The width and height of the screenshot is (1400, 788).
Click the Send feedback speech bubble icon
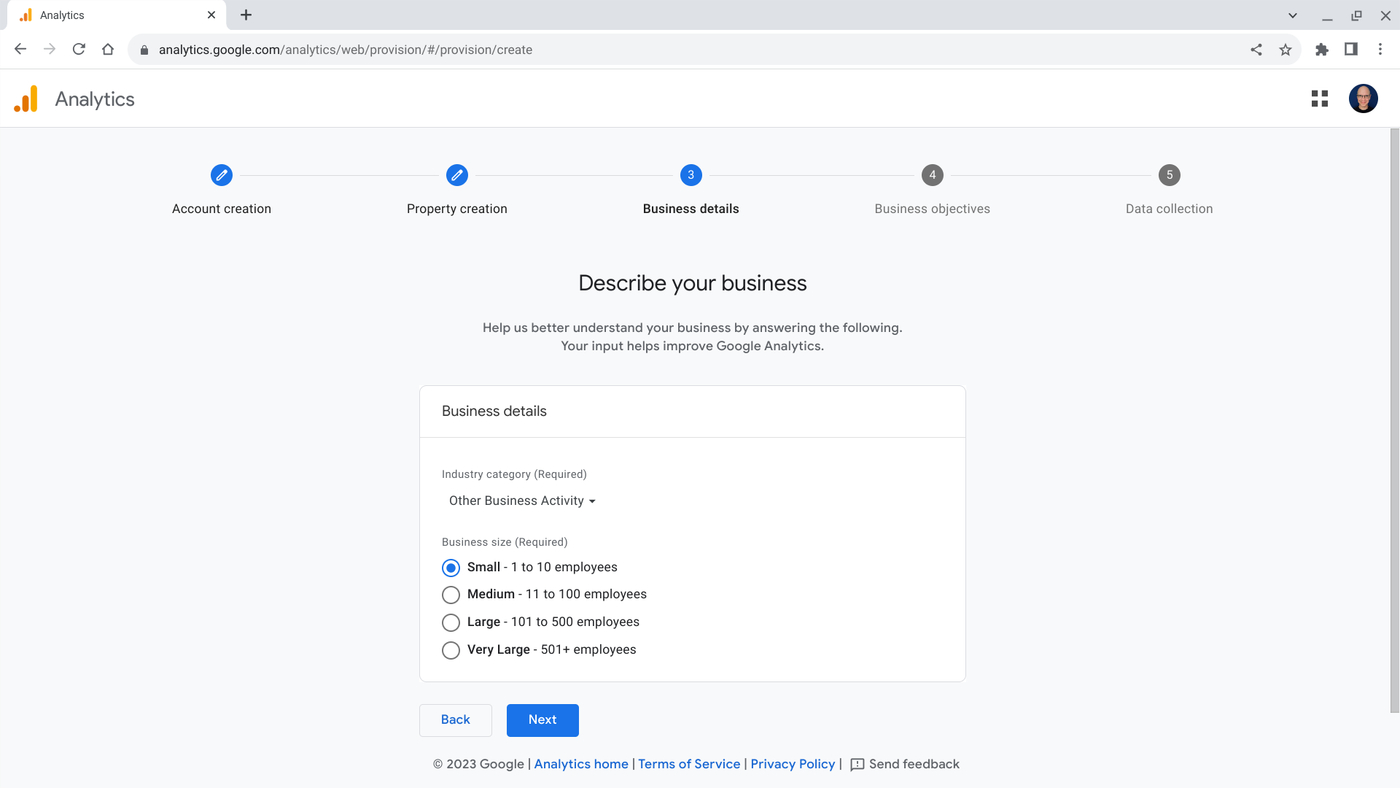(x=856, y=763)
